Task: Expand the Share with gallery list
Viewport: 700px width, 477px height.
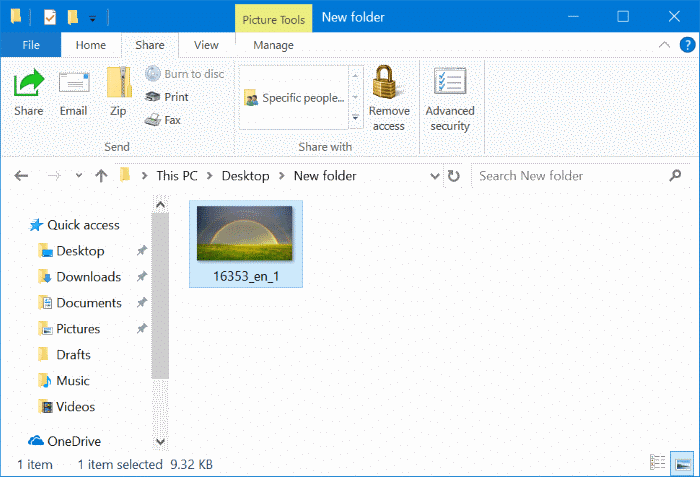Action: 355,118
